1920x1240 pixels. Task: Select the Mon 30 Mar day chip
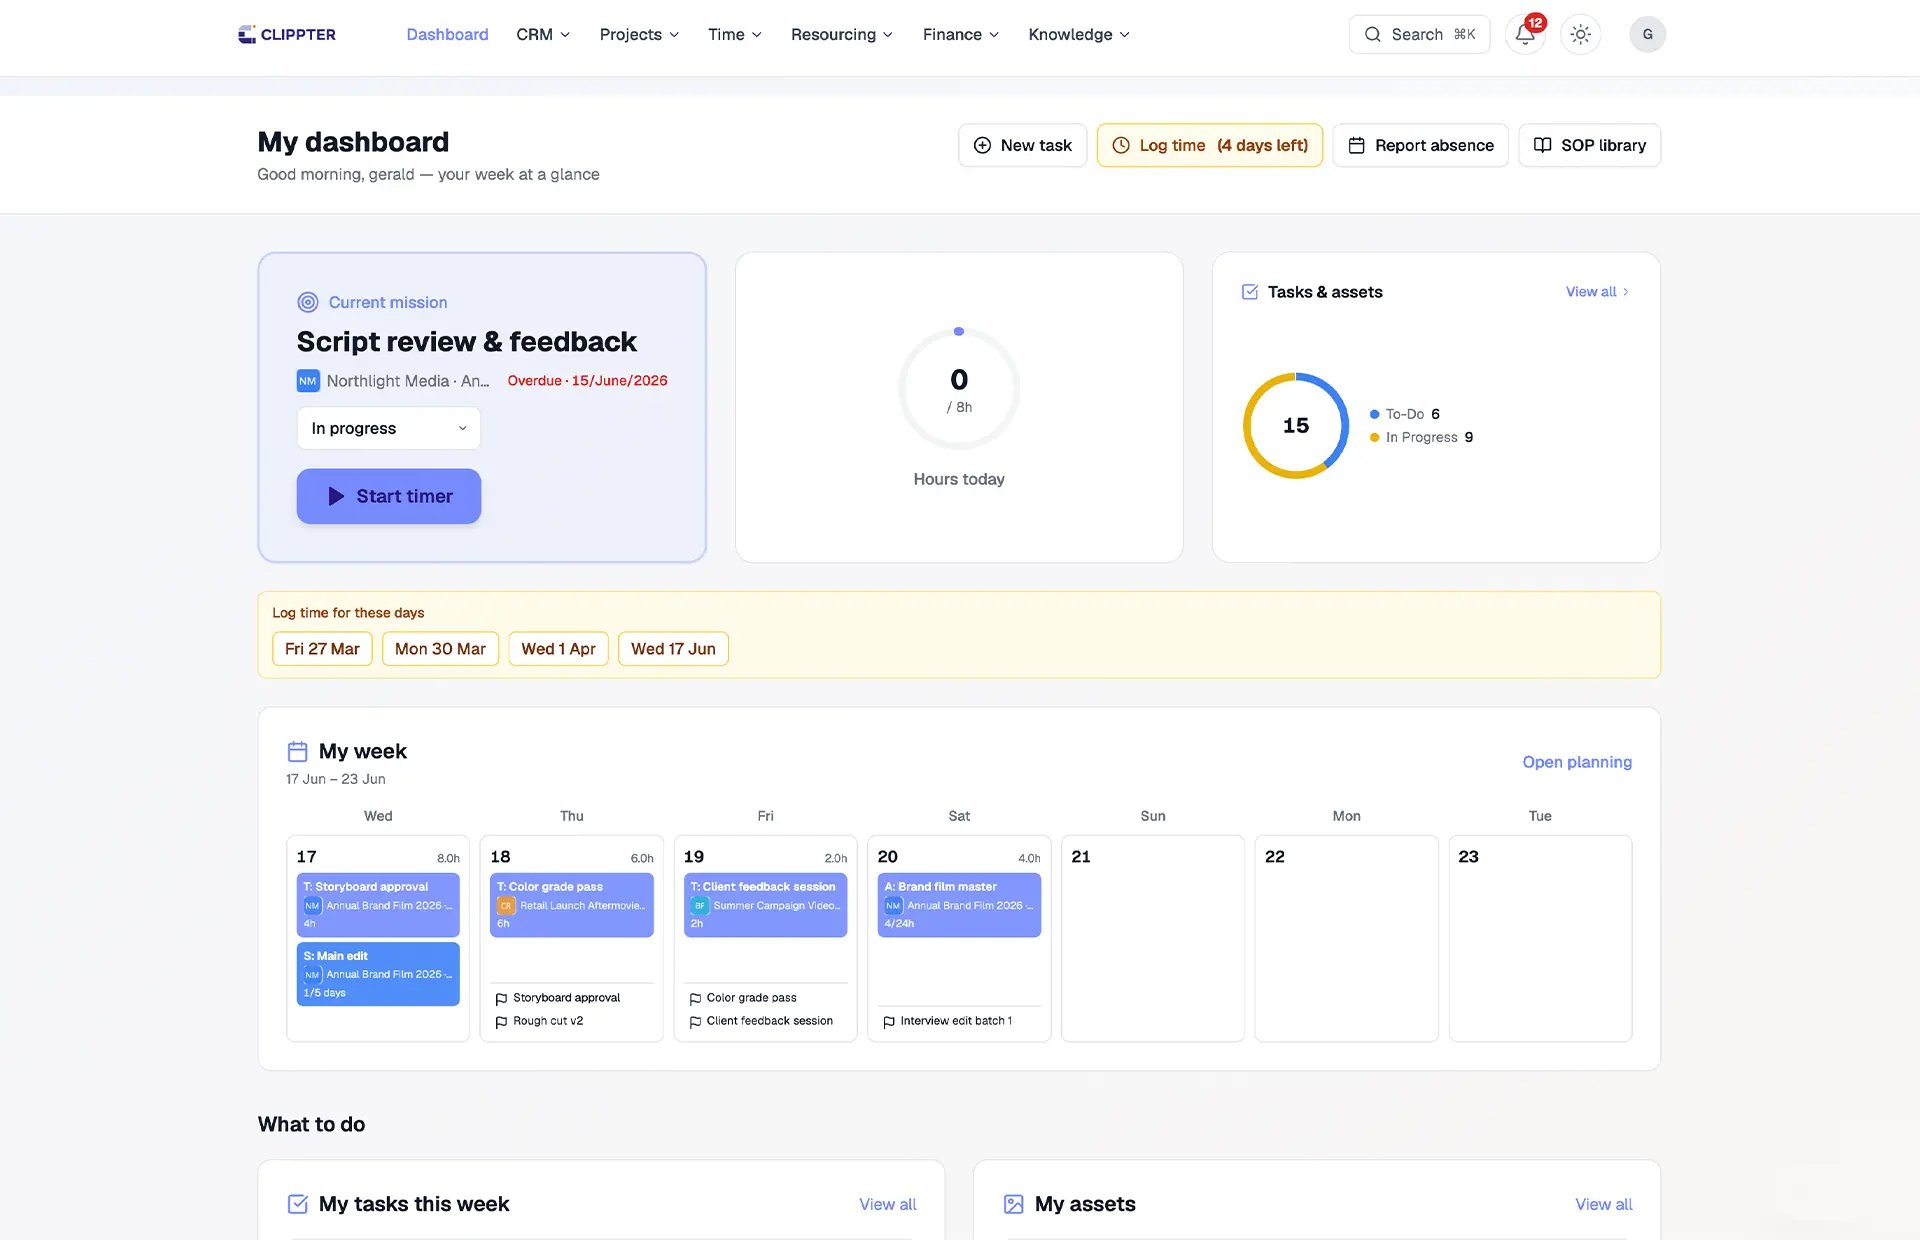click(x=440, y=649)
